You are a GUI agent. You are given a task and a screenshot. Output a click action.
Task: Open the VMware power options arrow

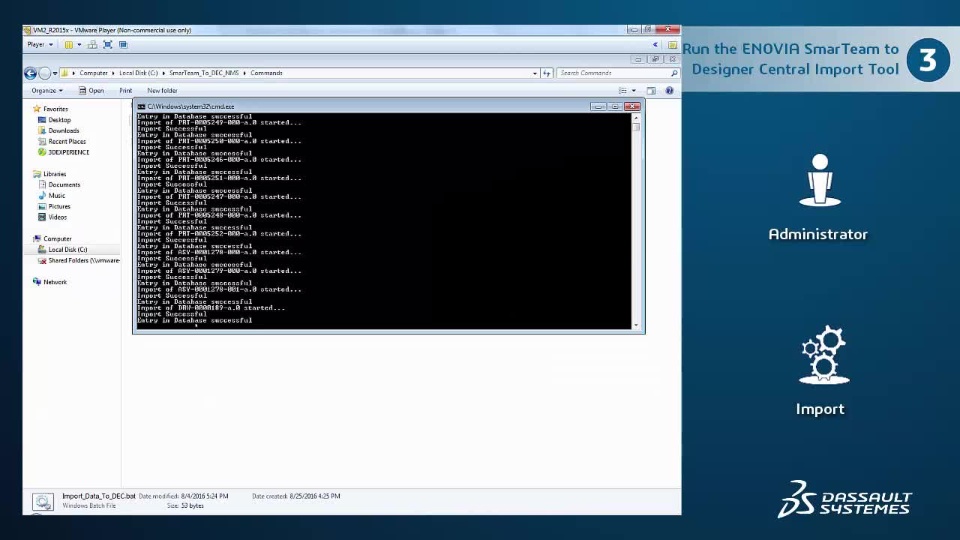pos(79,45)
